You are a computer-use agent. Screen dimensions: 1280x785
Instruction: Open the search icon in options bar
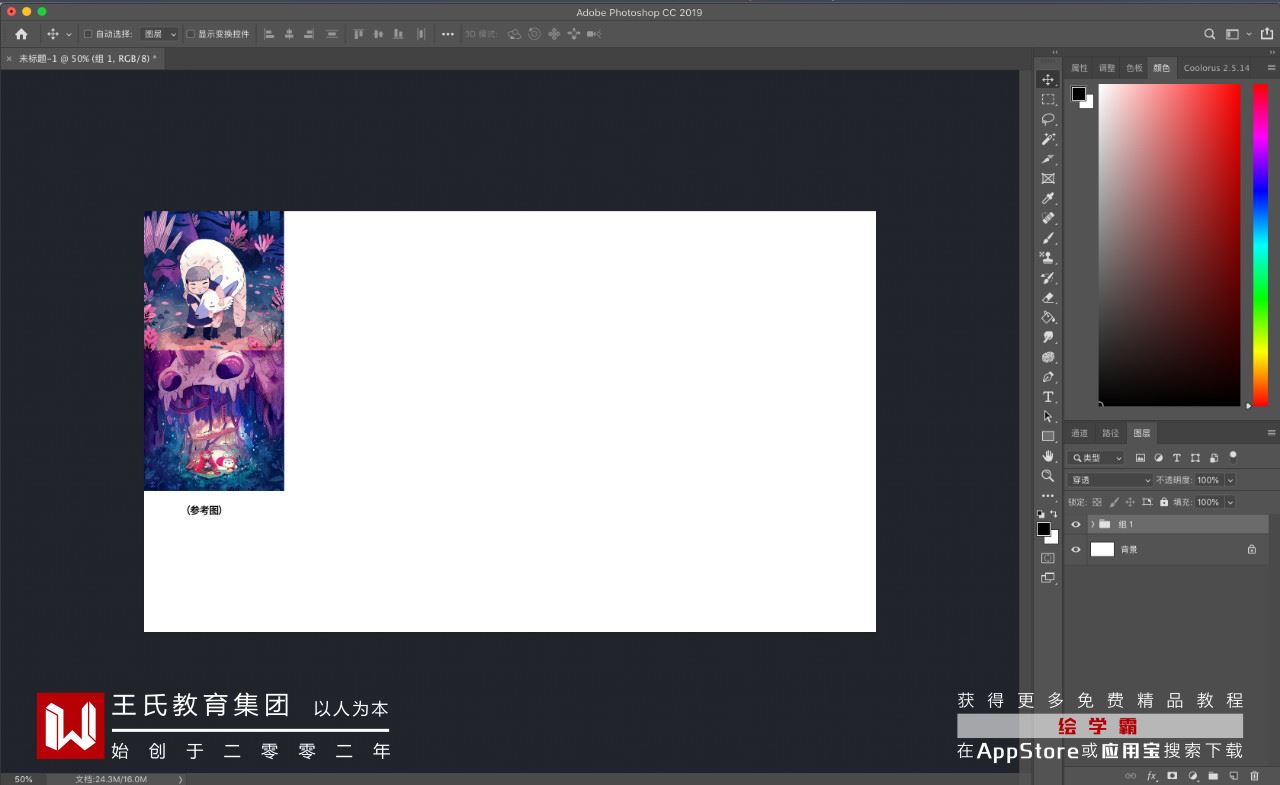pos(1209,34)
